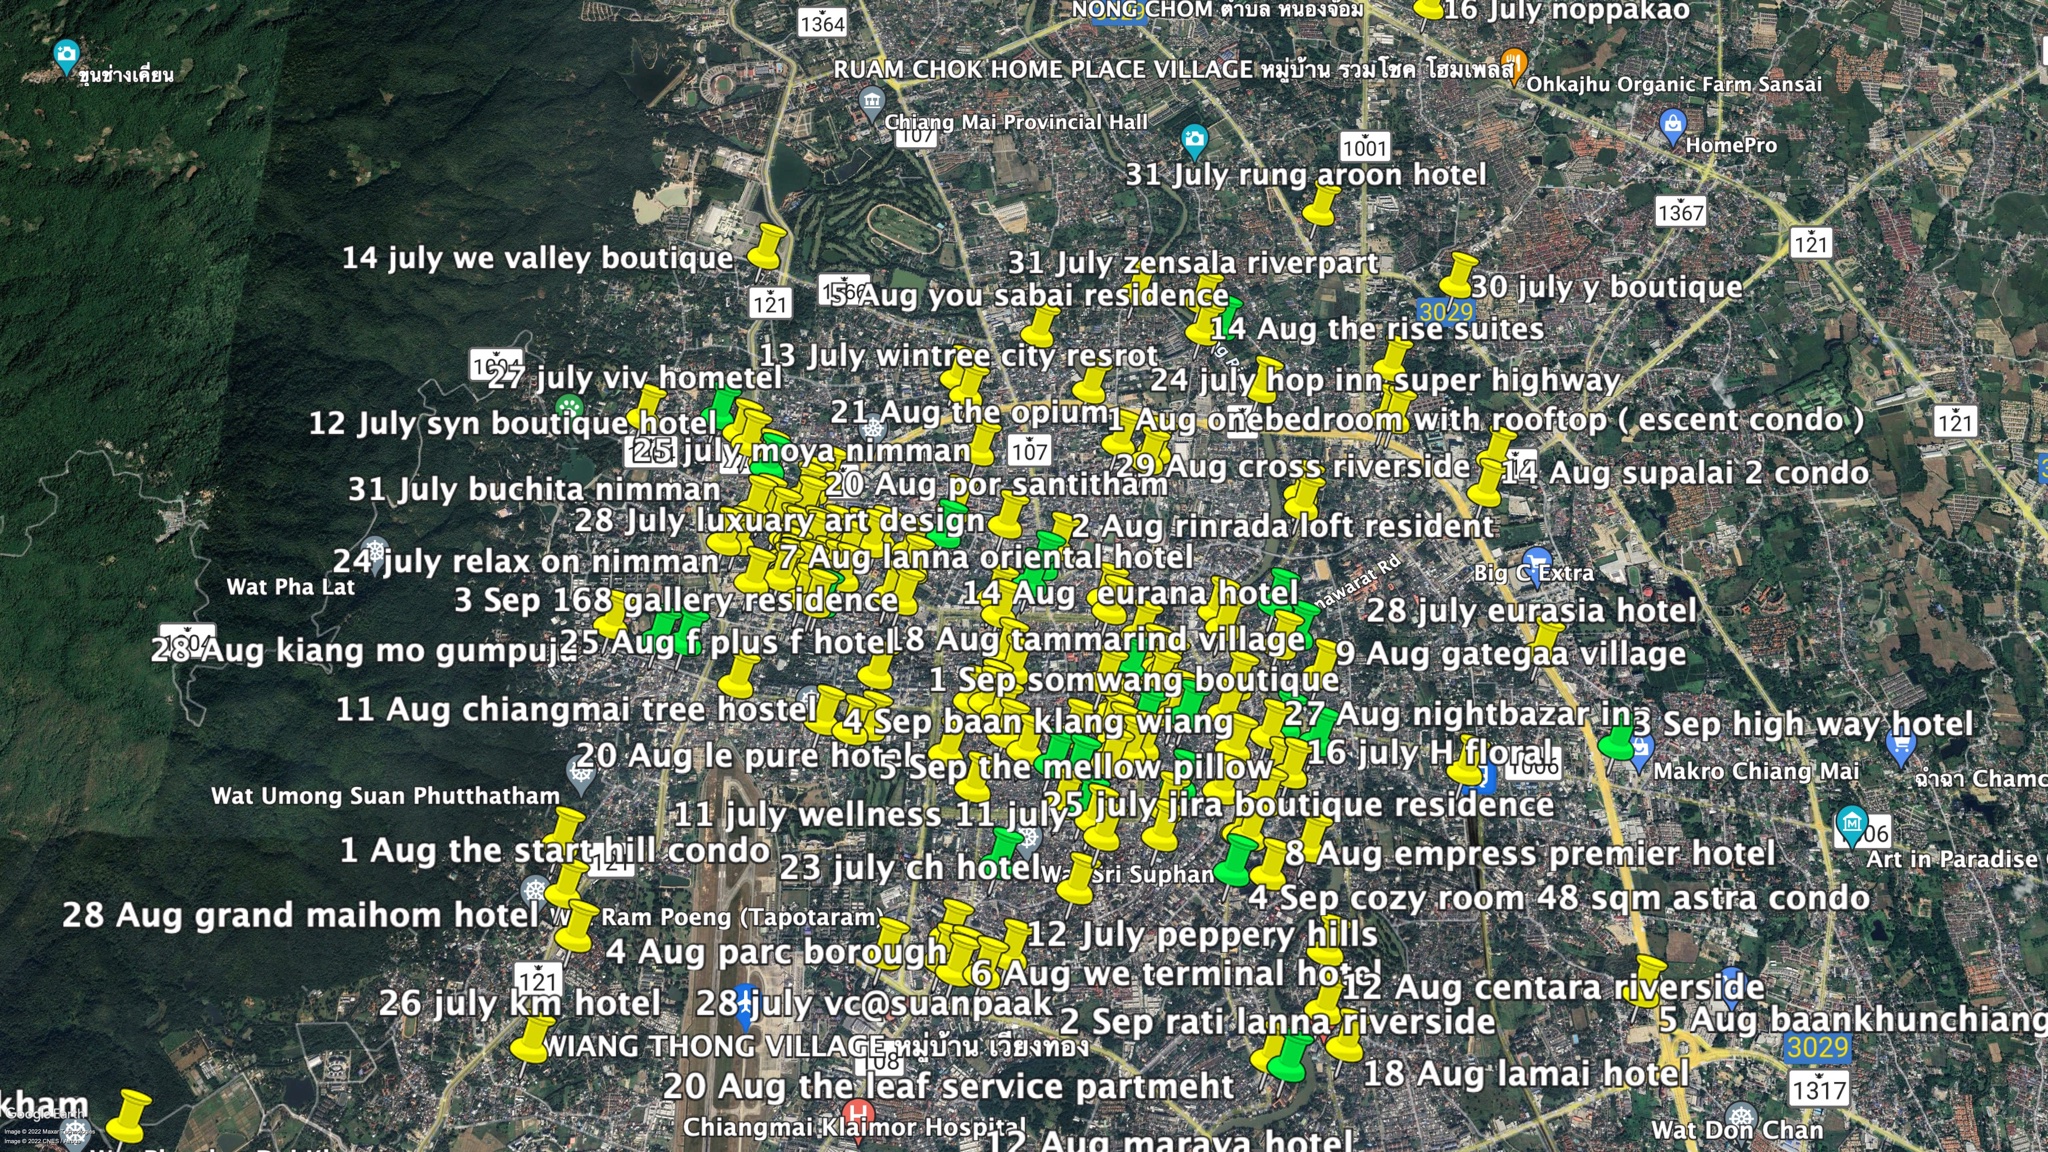Select the '14 Aug the rise suites' label

tap(1377, 329)
